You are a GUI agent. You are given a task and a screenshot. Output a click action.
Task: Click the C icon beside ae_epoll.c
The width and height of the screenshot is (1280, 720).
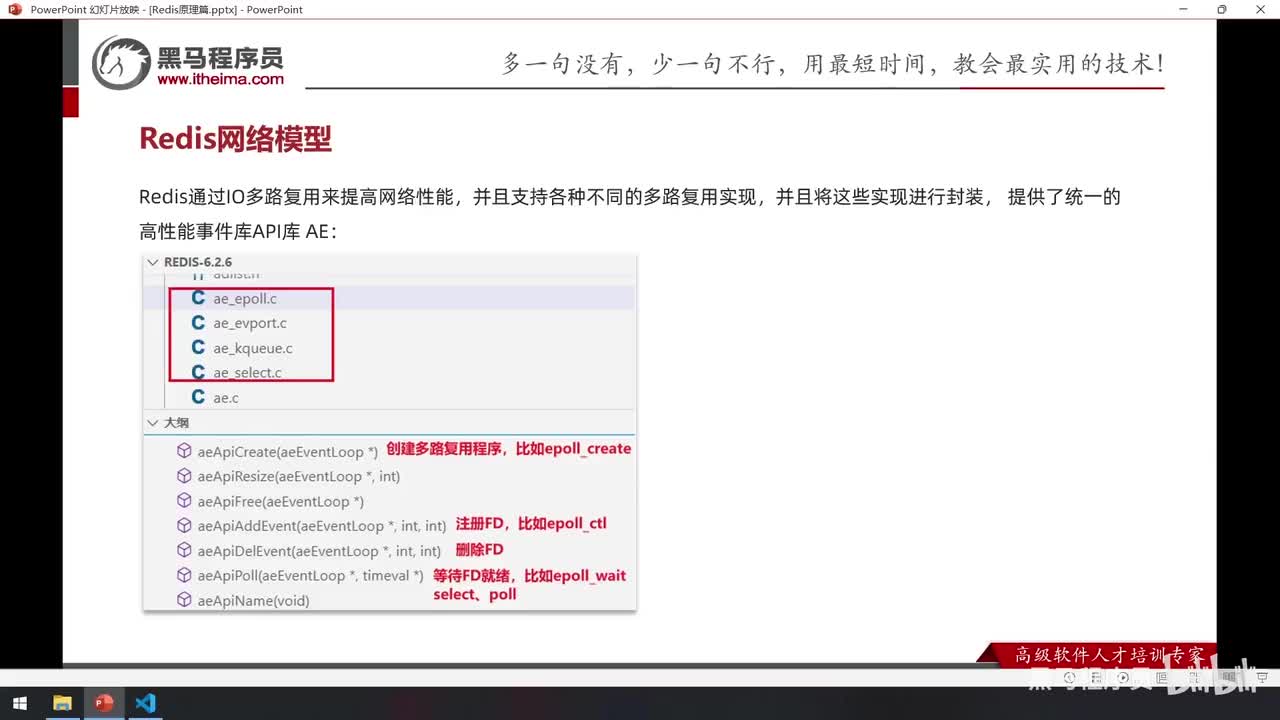click(198, 298)
